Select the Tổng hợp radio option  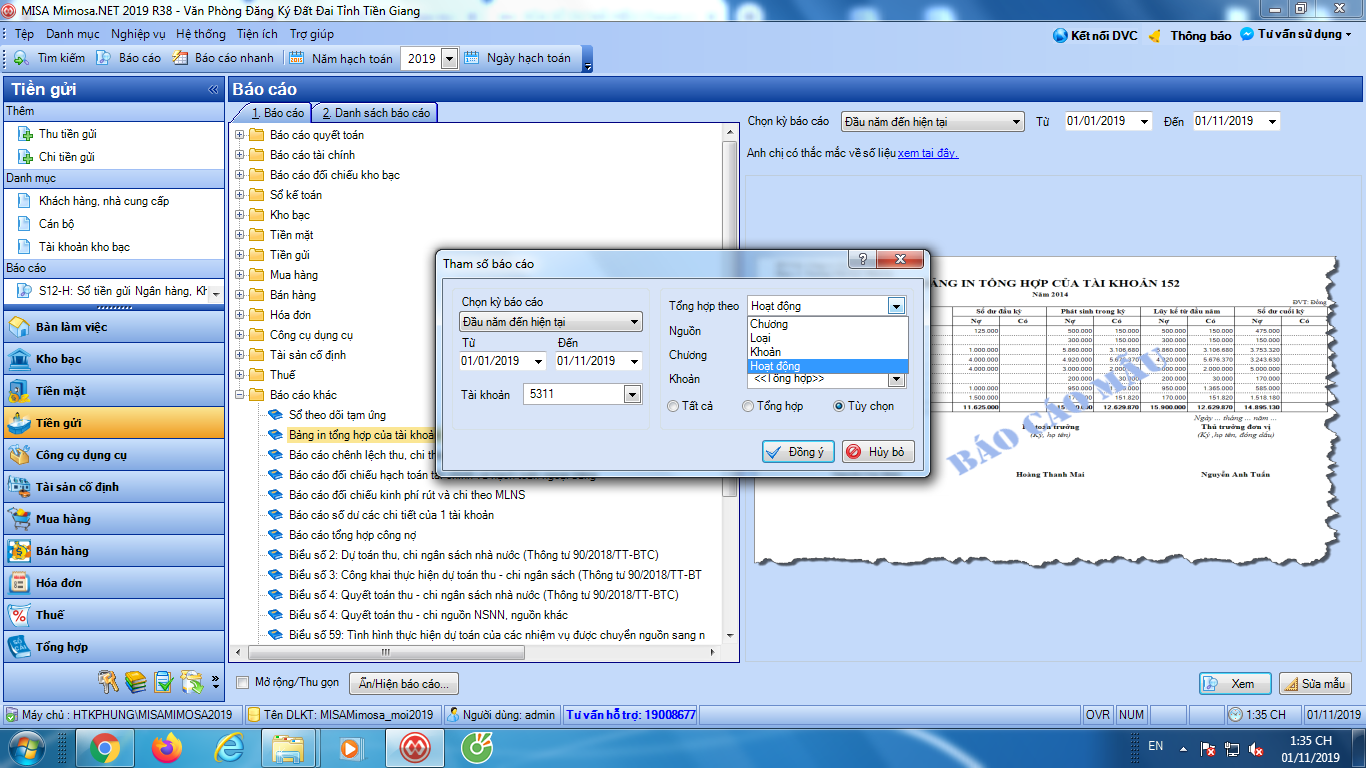coord(748,406)
